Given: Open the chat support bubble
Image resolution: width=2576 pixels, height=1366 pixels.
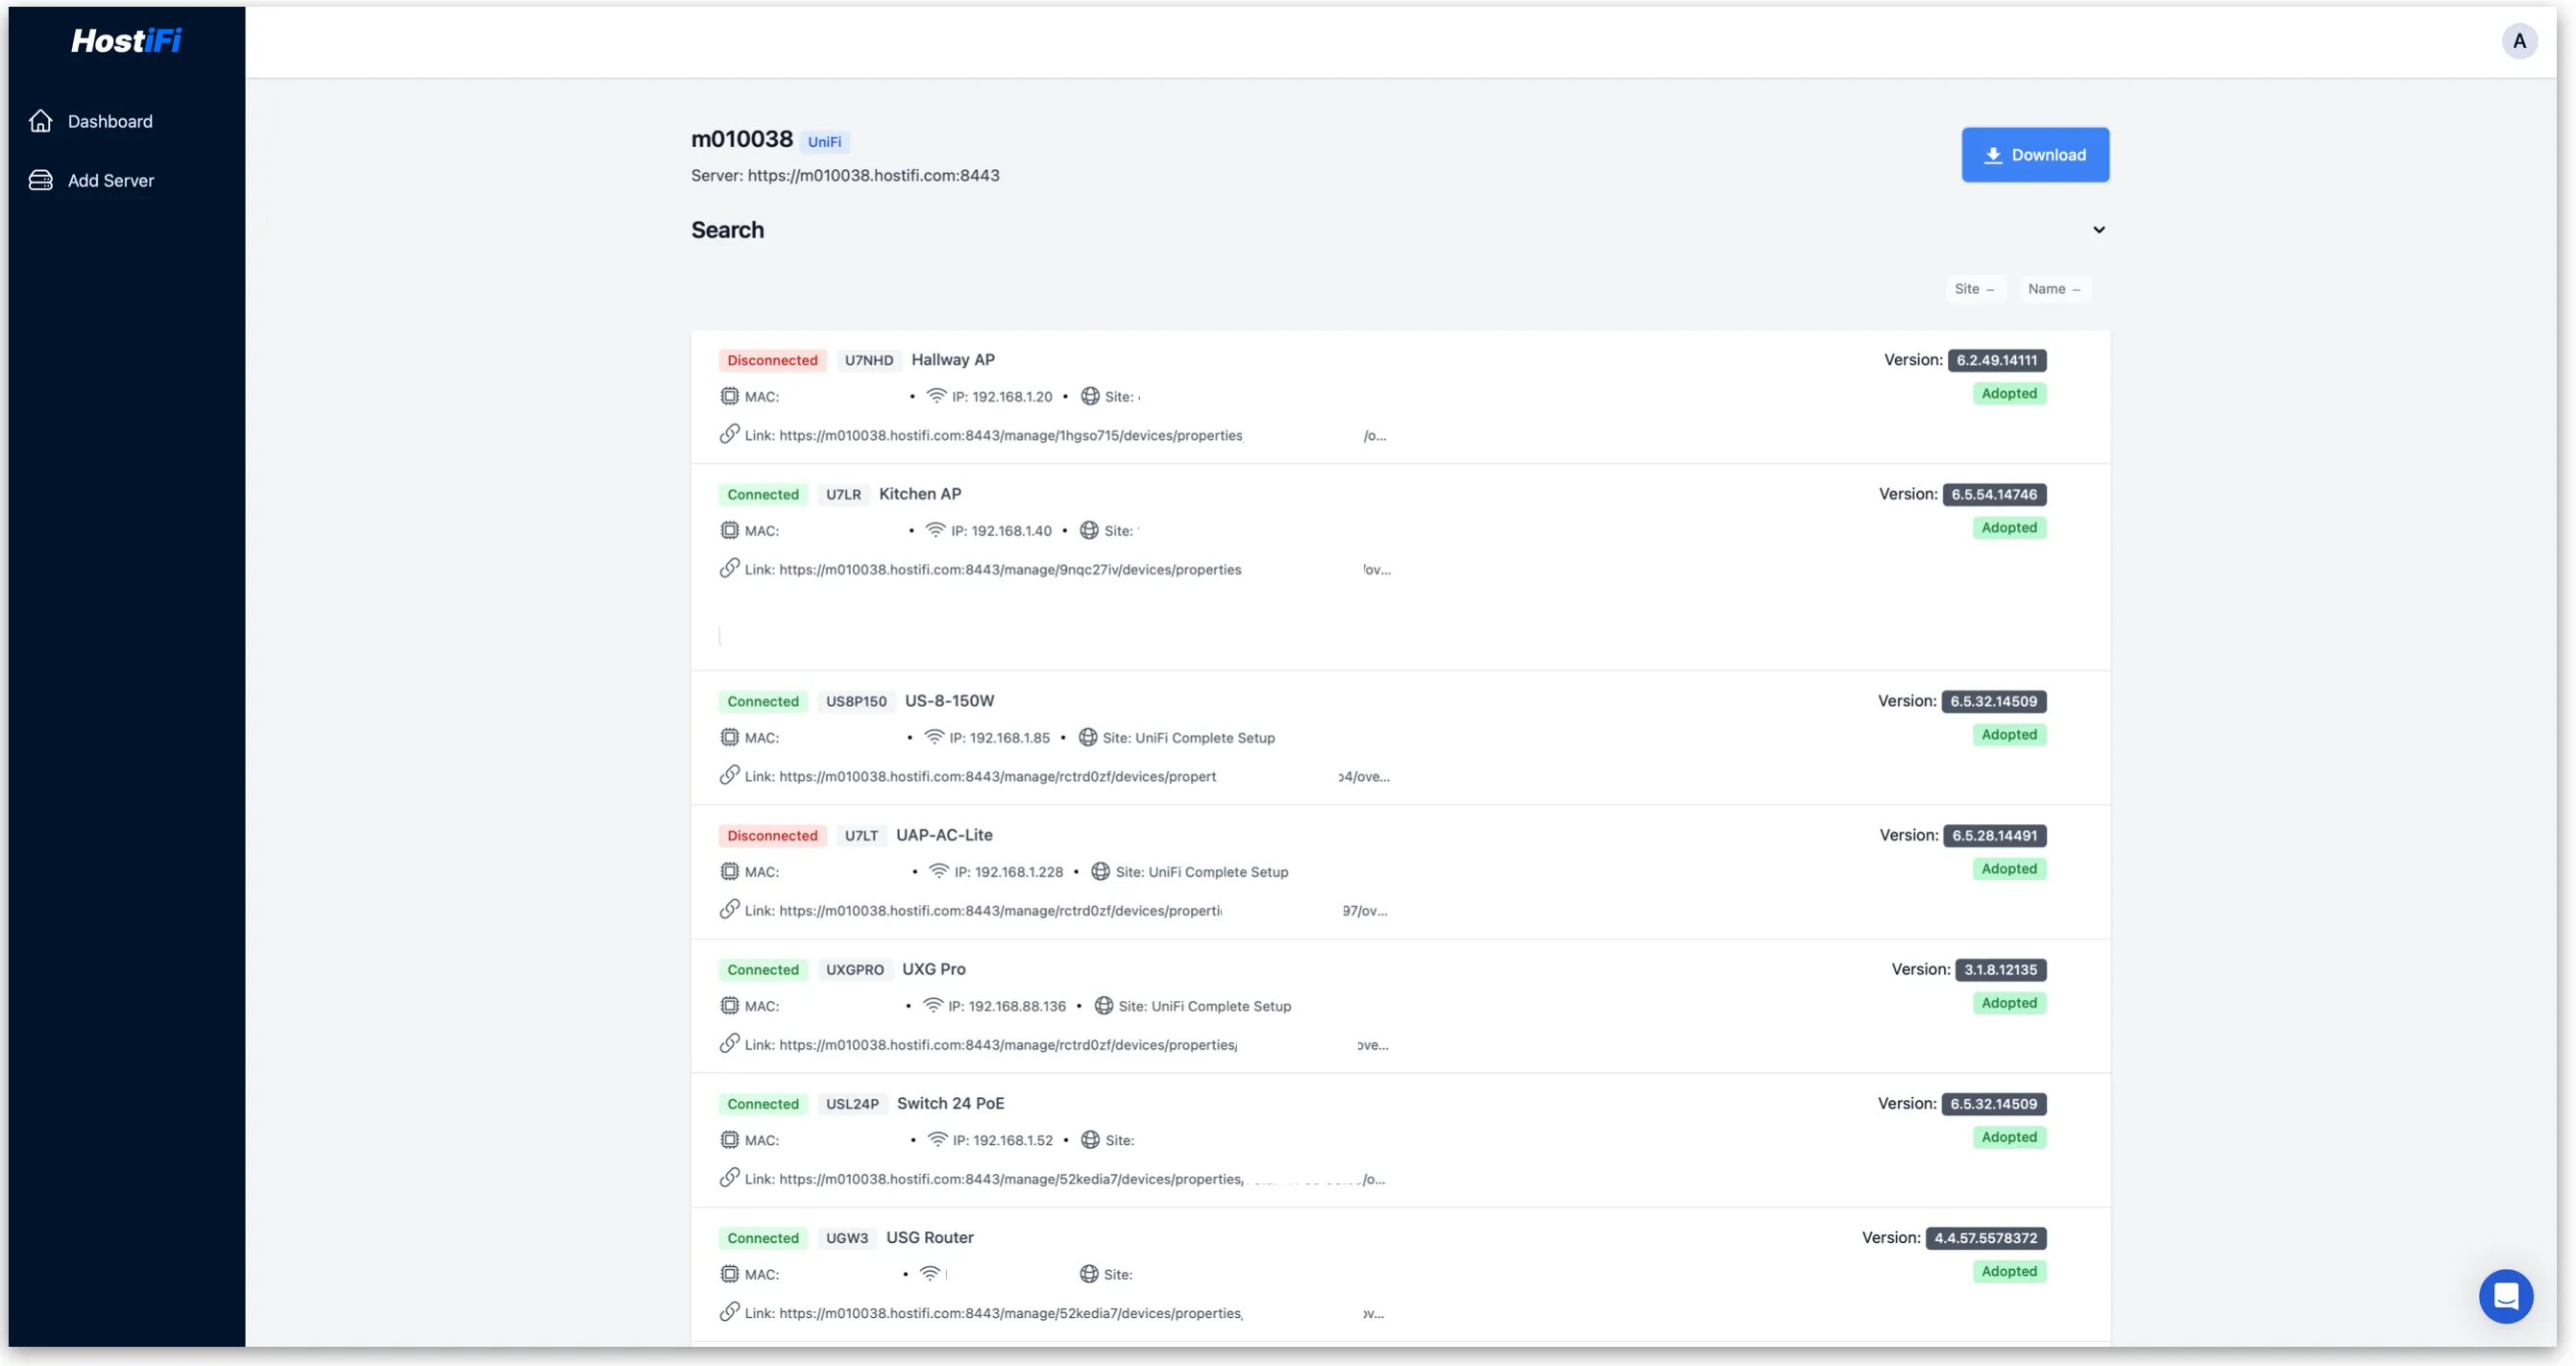Looking at the screenshot, I should pos(2506,1296).
